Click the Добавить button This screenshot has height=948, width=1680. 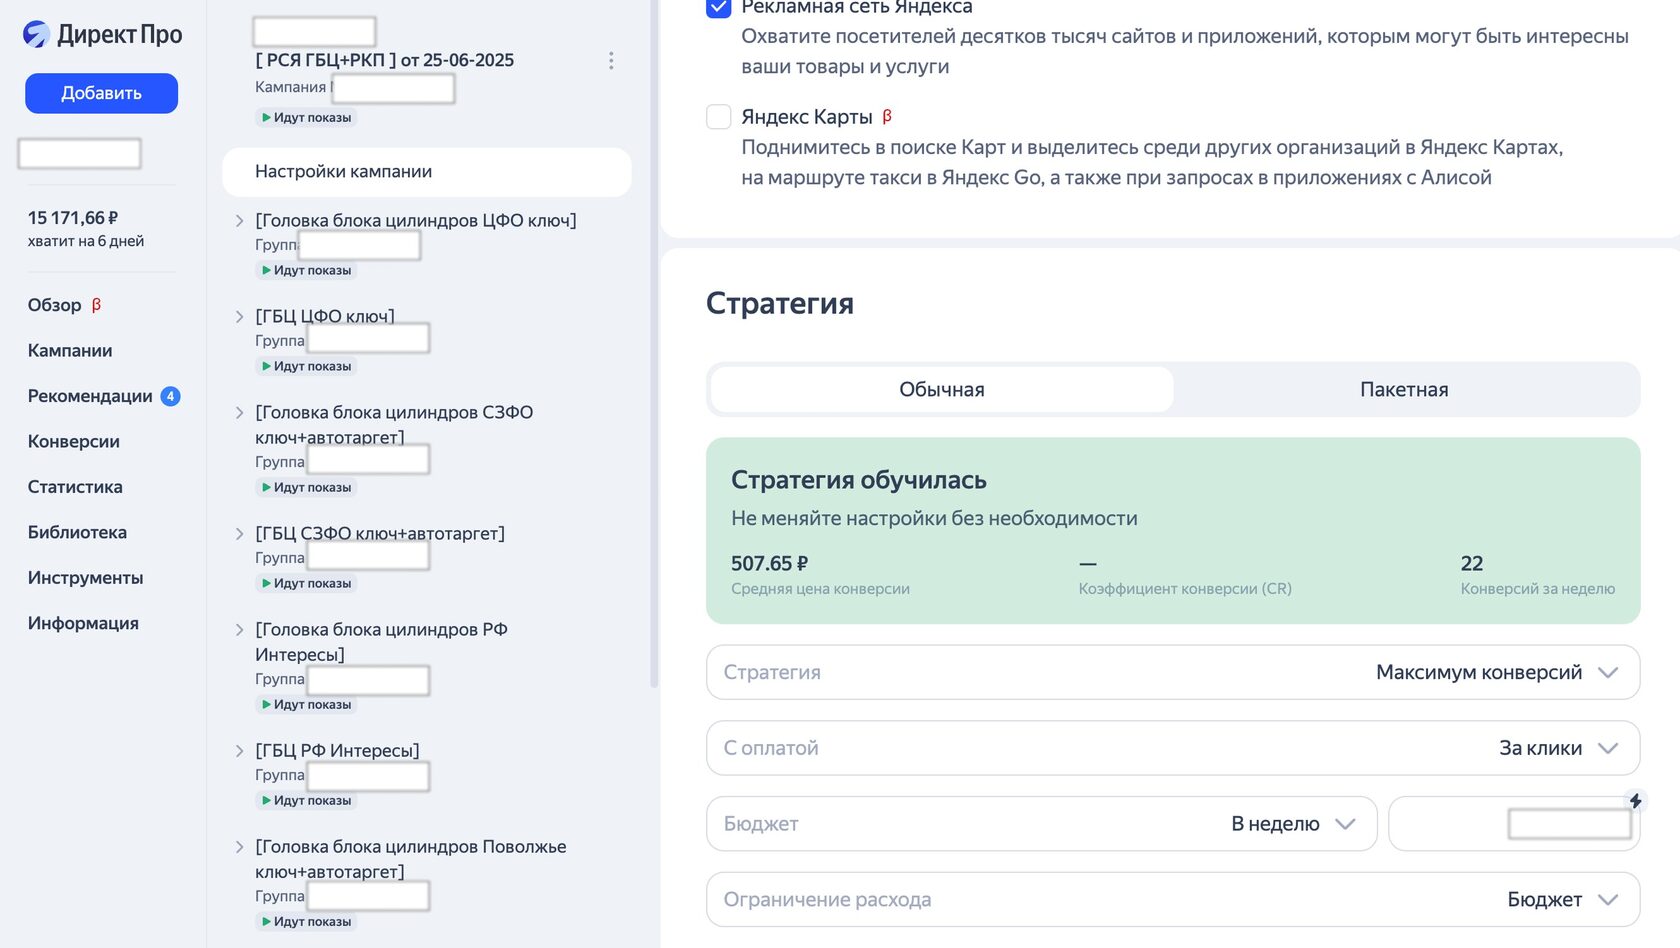click(x=101, y=93)
